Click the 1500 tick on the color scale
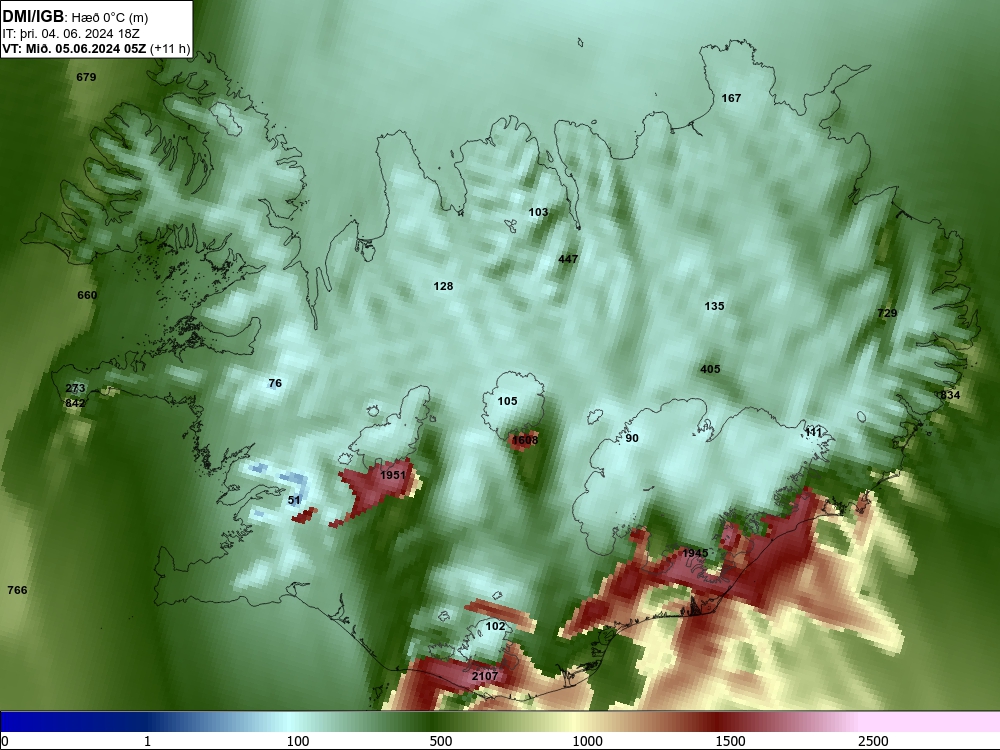Viewport: 1000px width, 750px height. (x=730, y=741)
